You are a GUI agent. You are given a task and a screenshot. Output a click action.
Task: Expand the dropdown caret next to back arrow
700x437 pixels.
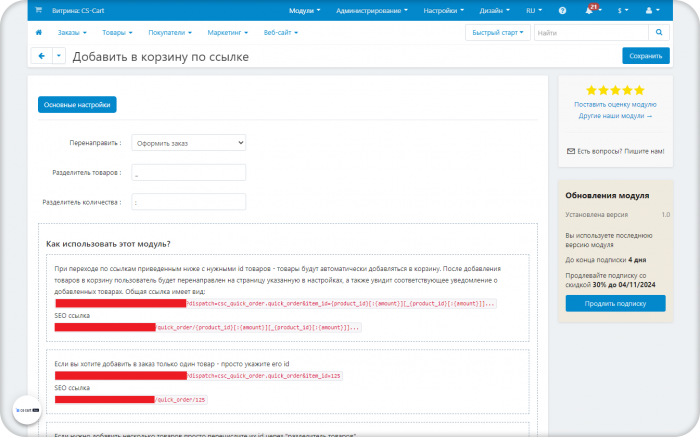pyautogui.click(x=59, y=56)
